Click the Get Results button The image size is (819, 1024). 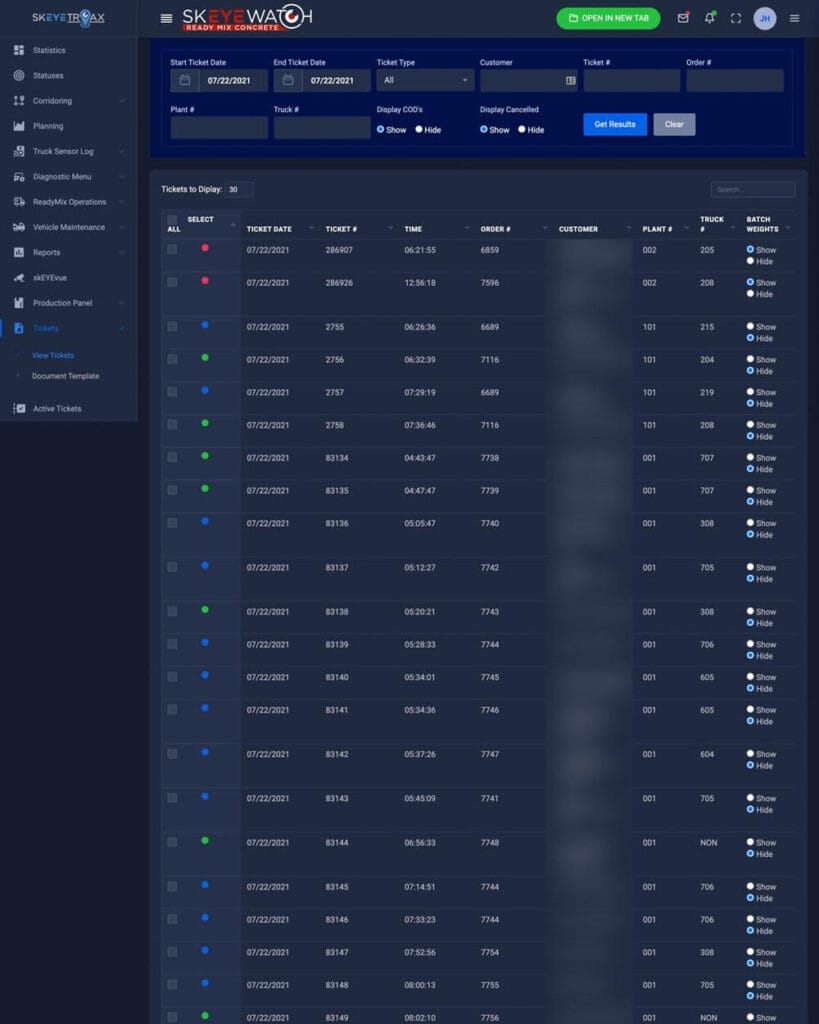click(x=615, y=124)
